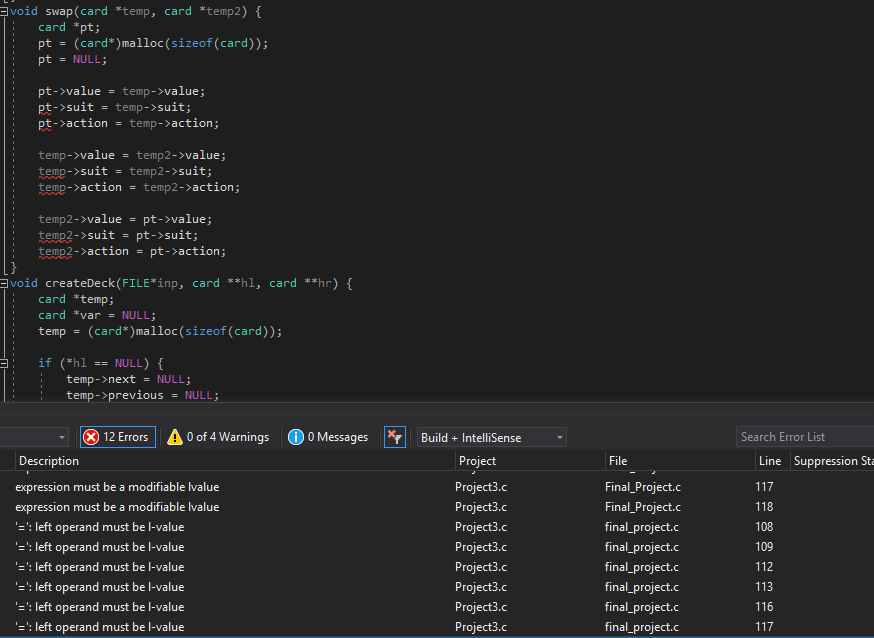Click the filter icon next to Messages
Screen dimensions: 874x638
click(x=395, y=437)
